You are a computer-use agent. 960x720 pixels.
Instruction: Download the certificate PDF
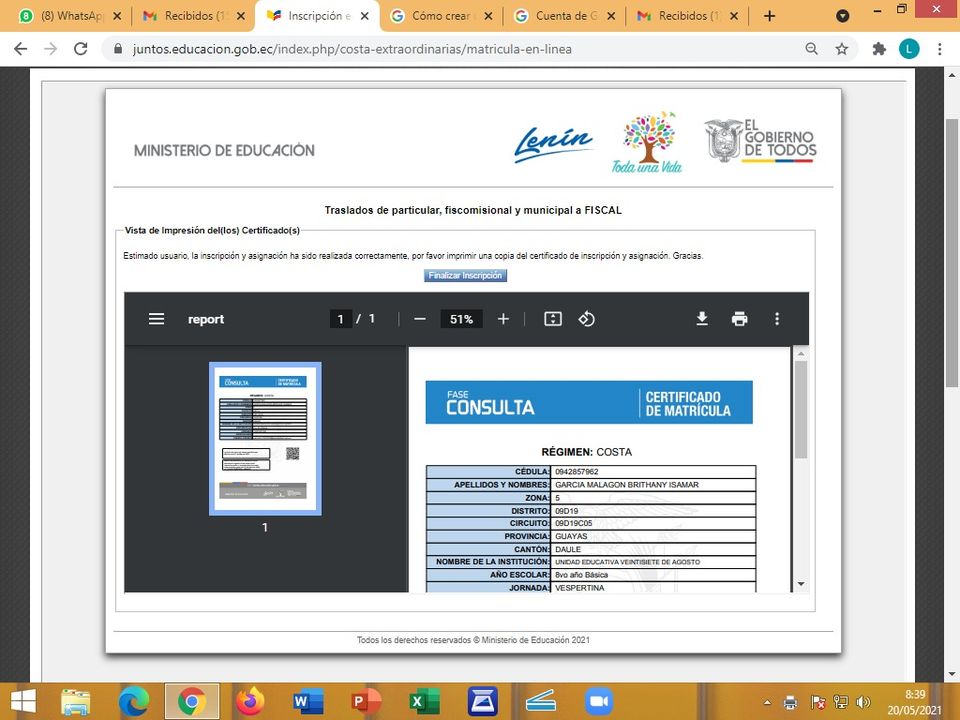click(702, 319)
